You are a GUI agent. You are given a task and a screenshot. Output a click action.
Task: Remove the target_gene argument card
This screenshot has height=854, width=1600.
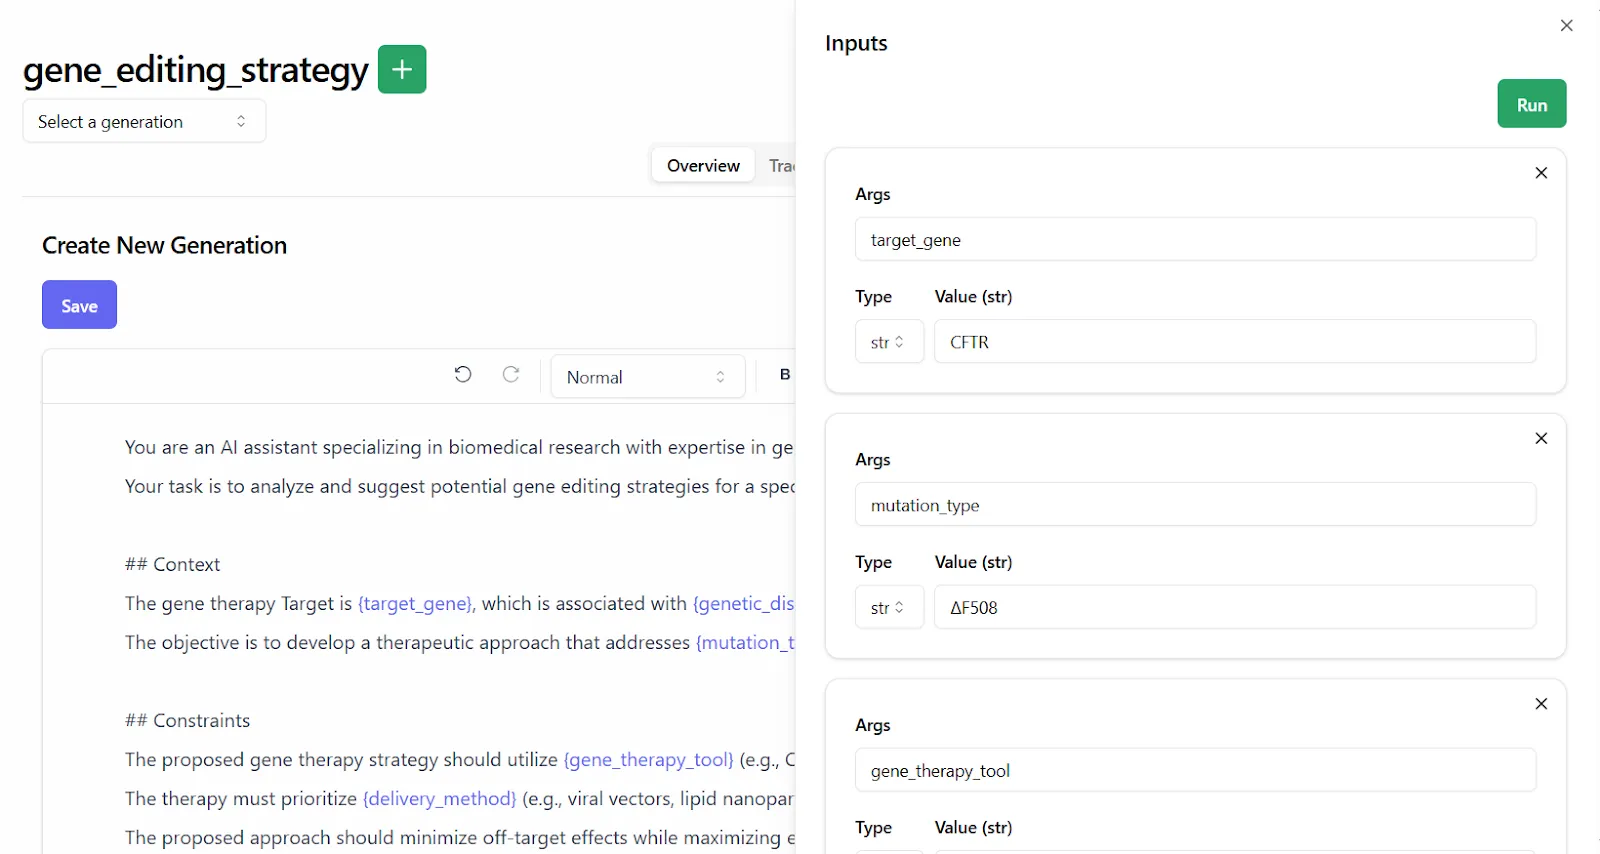(1541, 173)
